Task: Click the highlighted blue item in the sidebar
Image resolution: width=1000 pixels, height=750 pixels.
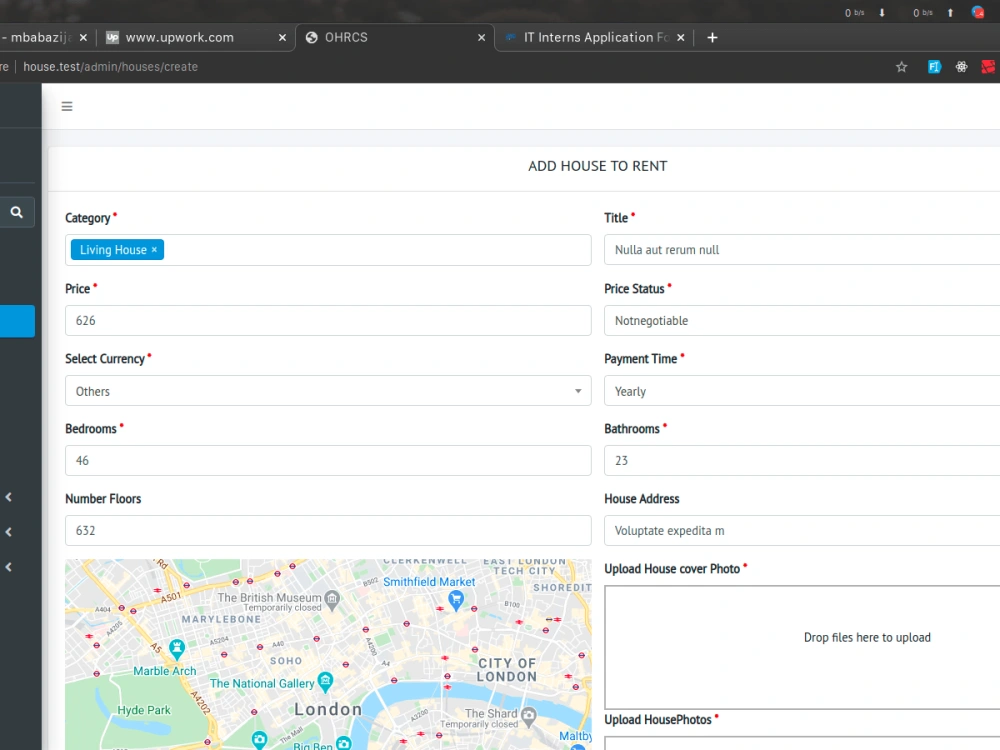Action: tap(18, 321)
